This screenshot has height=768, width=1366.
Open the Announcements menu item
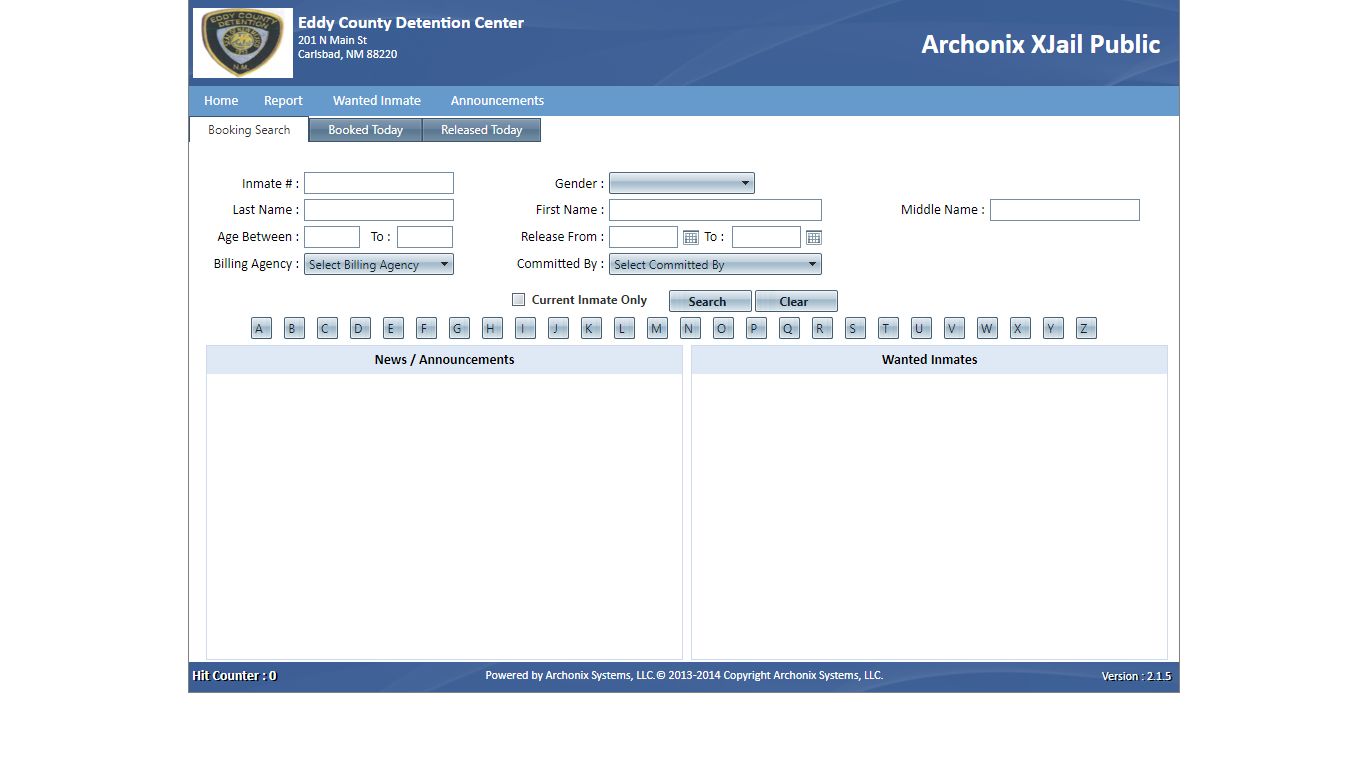(x=497, y=101)
